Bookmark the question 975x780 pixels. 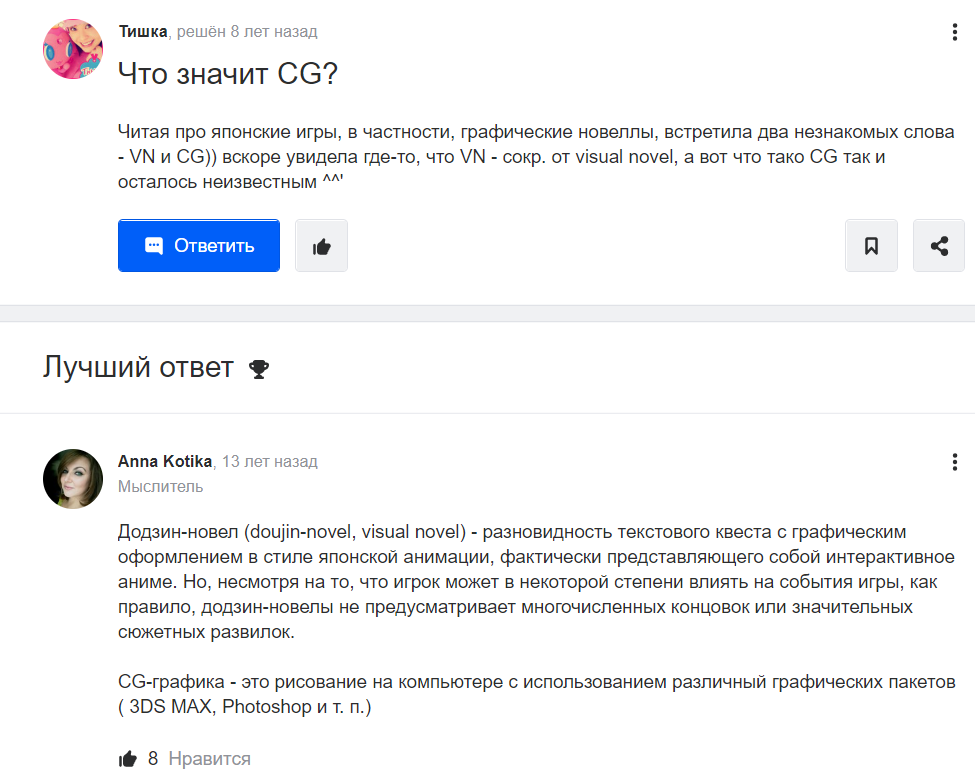click(x=871, y=246)
